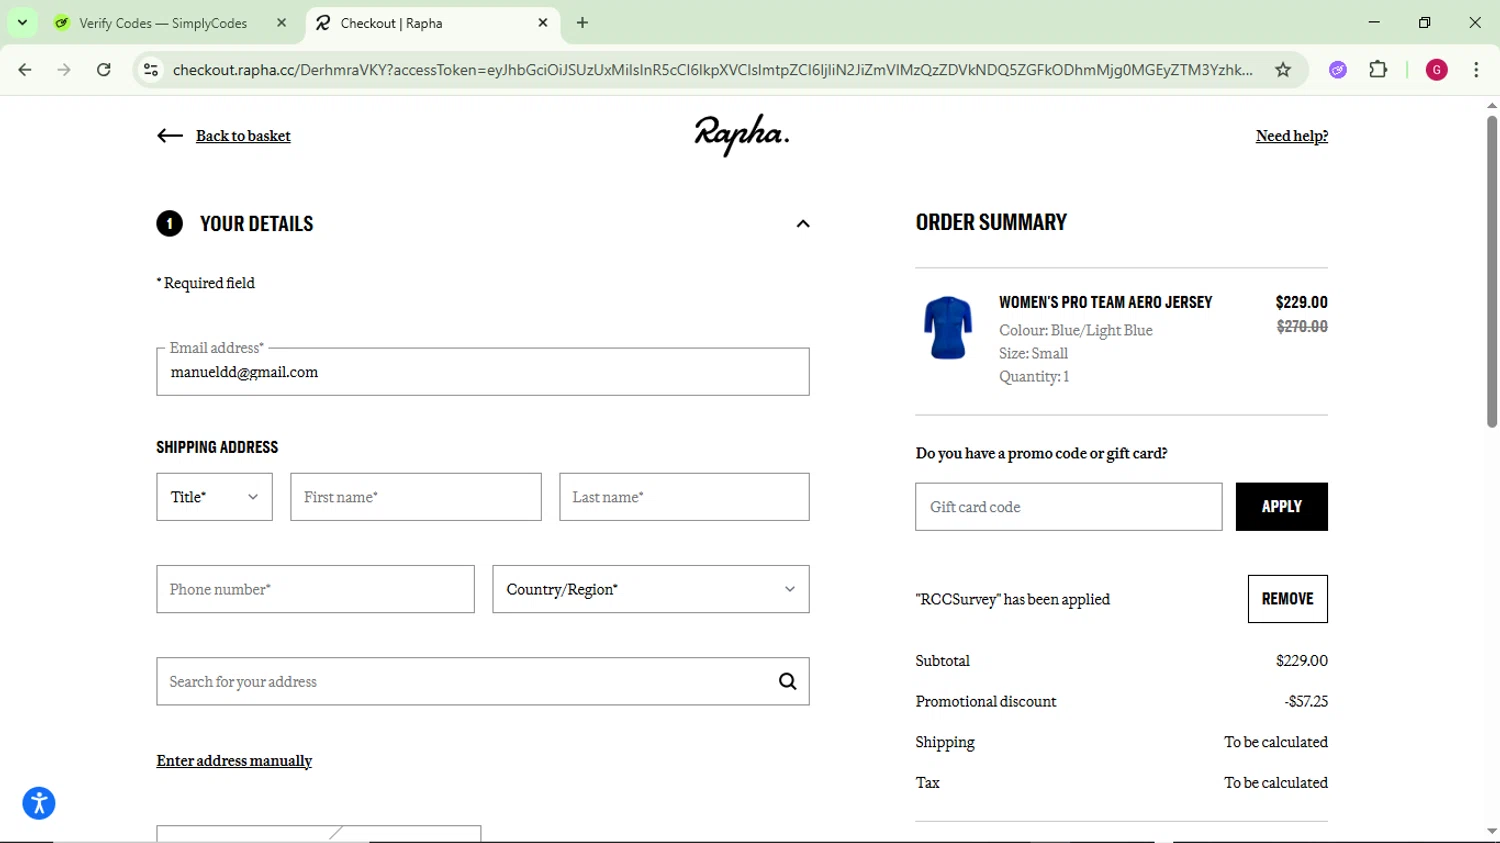1500x843 pixels.
Task: Click the ORDER SUMMARY heading
Action: point(991,222)
